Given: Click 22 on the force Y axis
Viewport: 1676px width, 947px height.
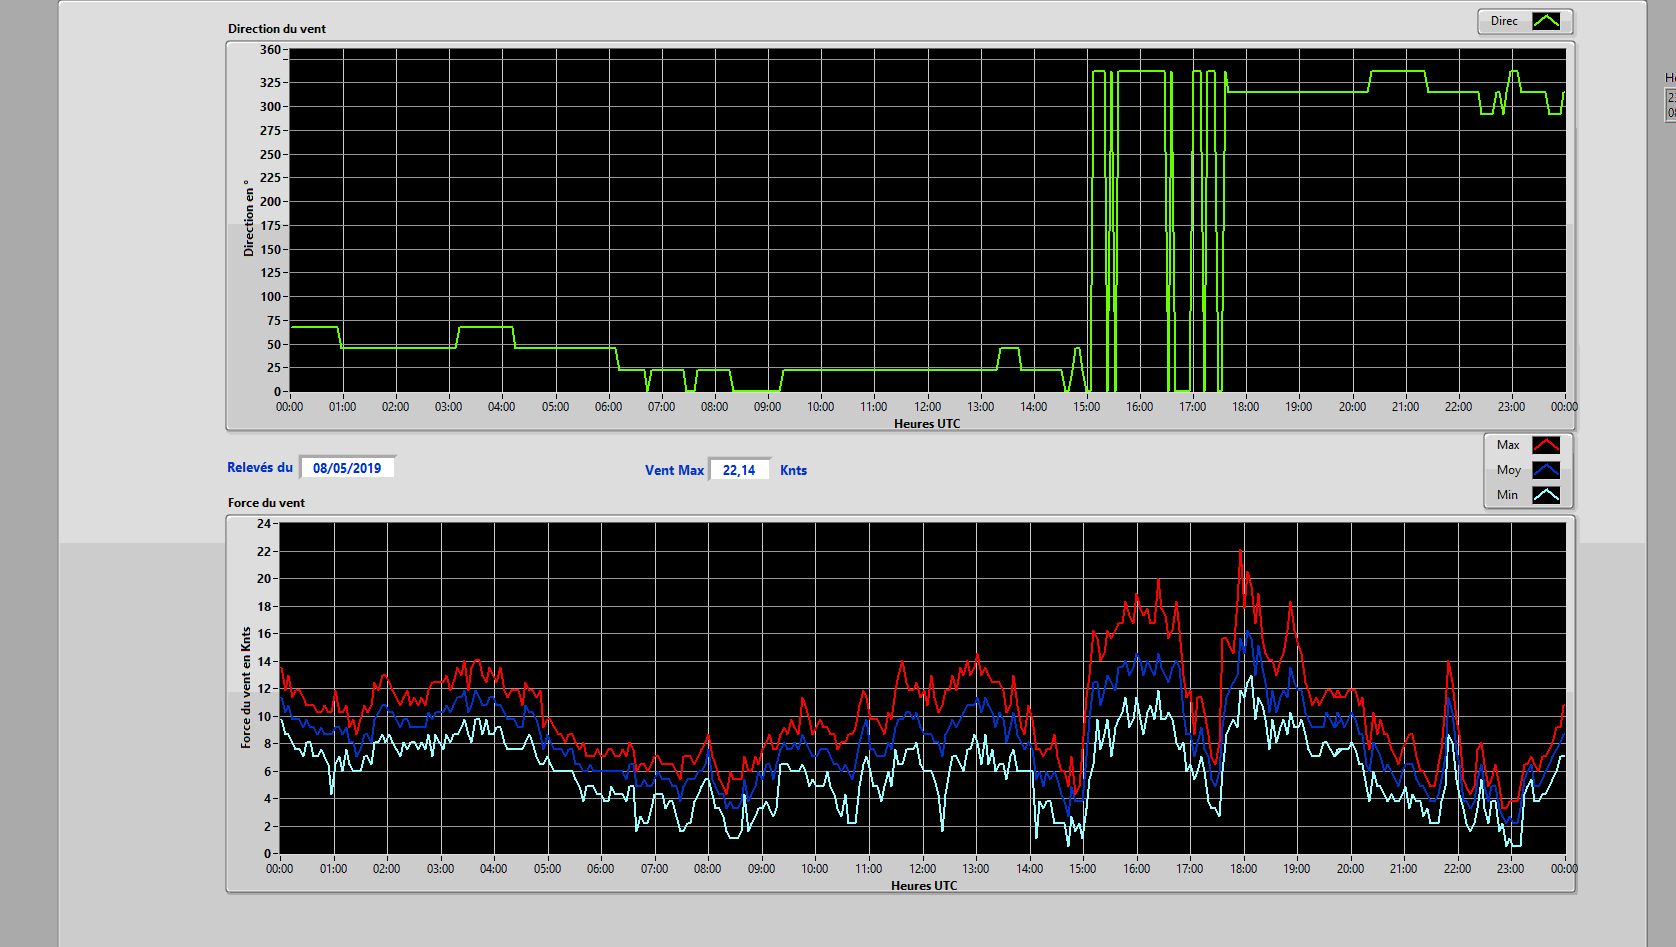Looking at the screenshot, I should [264, 552].
